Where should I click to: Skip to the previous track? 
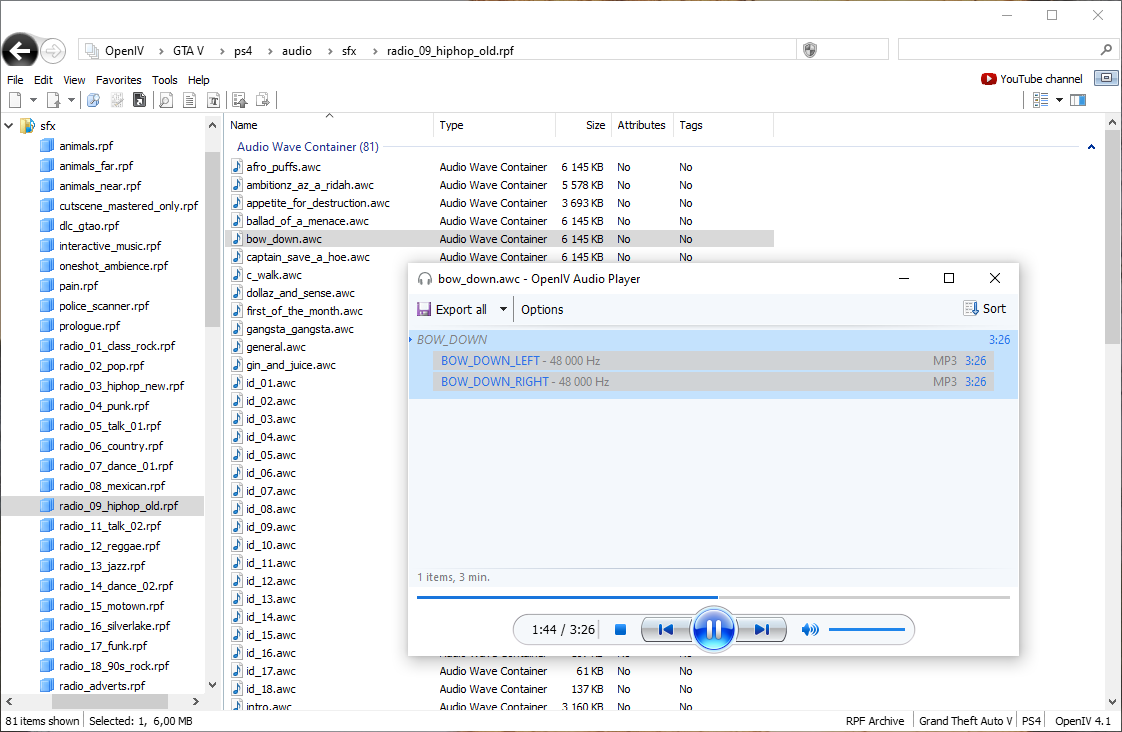pyautogui.click(x=666, y=630)
